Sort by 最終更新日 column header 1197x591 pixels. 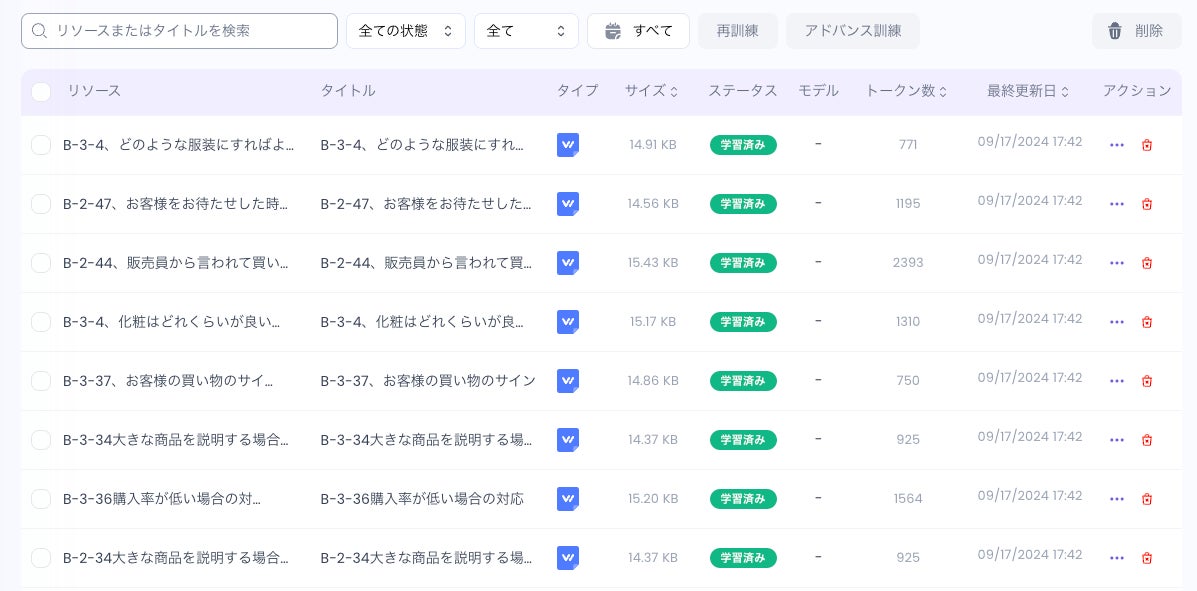(x=1027, y=91)
